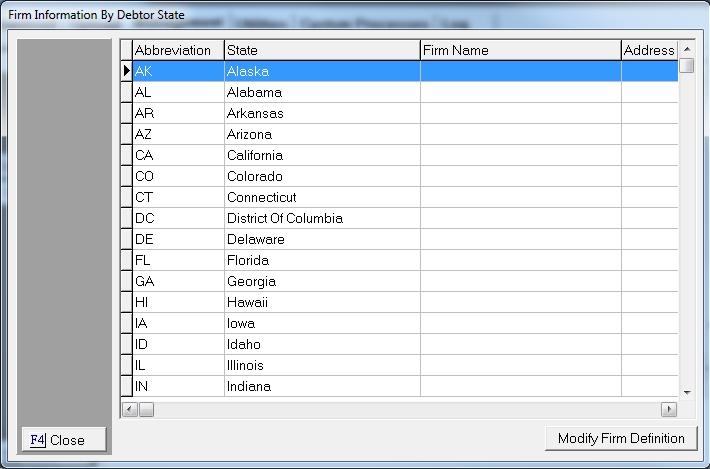Image resolution: width=710 pixels, height=469 pixels.
Task: Click the horizontal scrollbar left arrow
Action: [128, 409]
